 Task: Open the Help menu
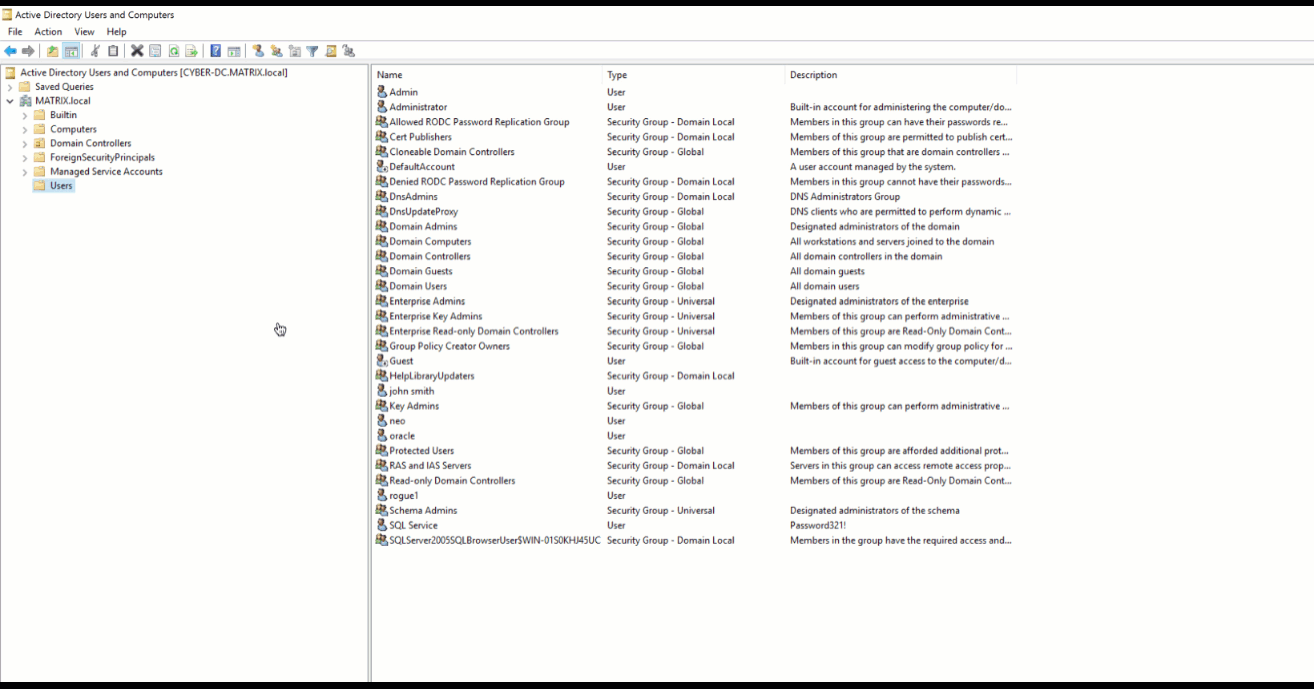tap(116, 32)
